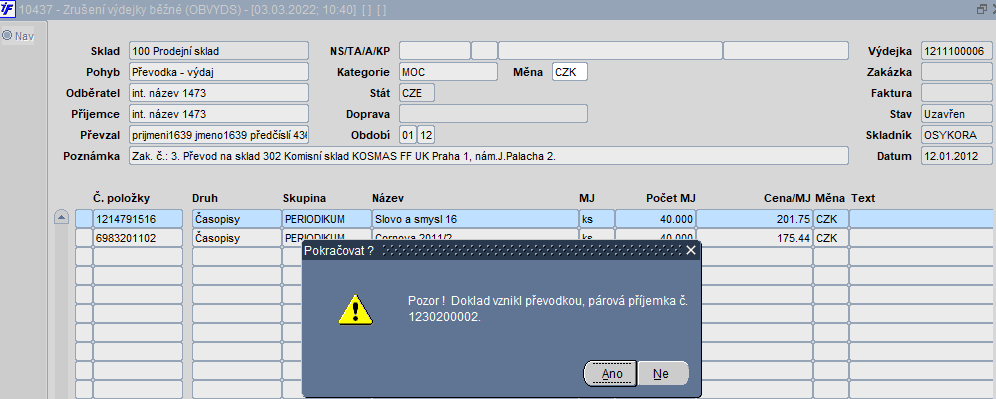Click the Stav field 'Uzavřen'

coord(957,114)
